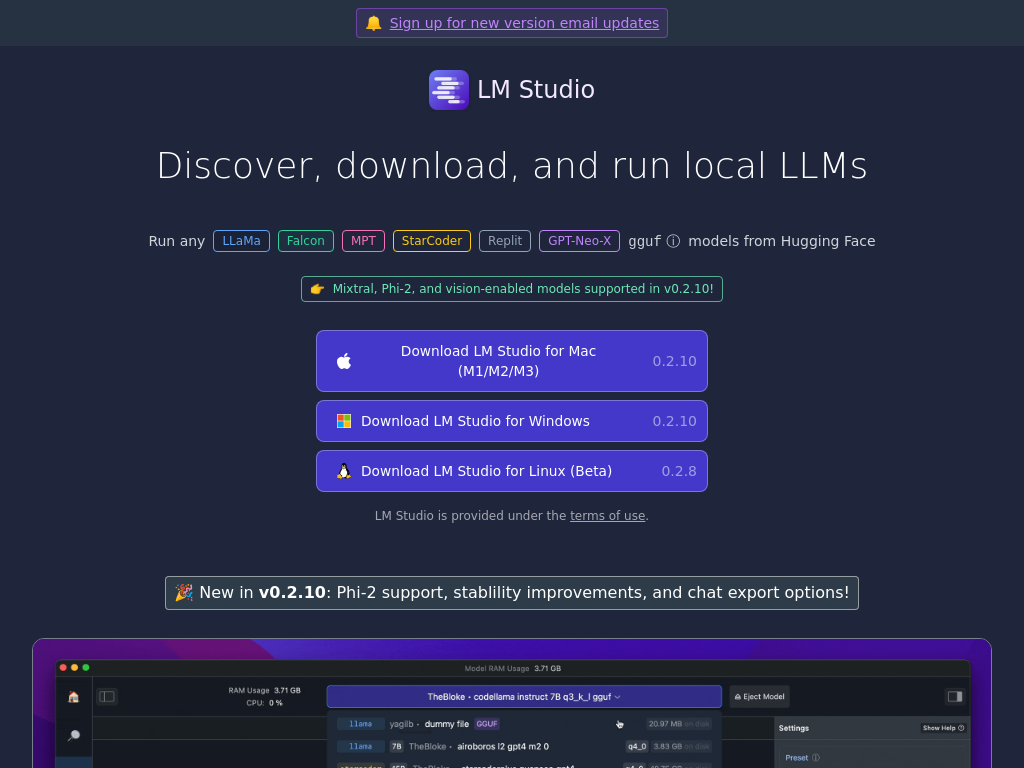Click the Settings panel heading in preview
The width and height of the screenshot is (1024, 768).
pyautogui.click(x=793, y=728)
